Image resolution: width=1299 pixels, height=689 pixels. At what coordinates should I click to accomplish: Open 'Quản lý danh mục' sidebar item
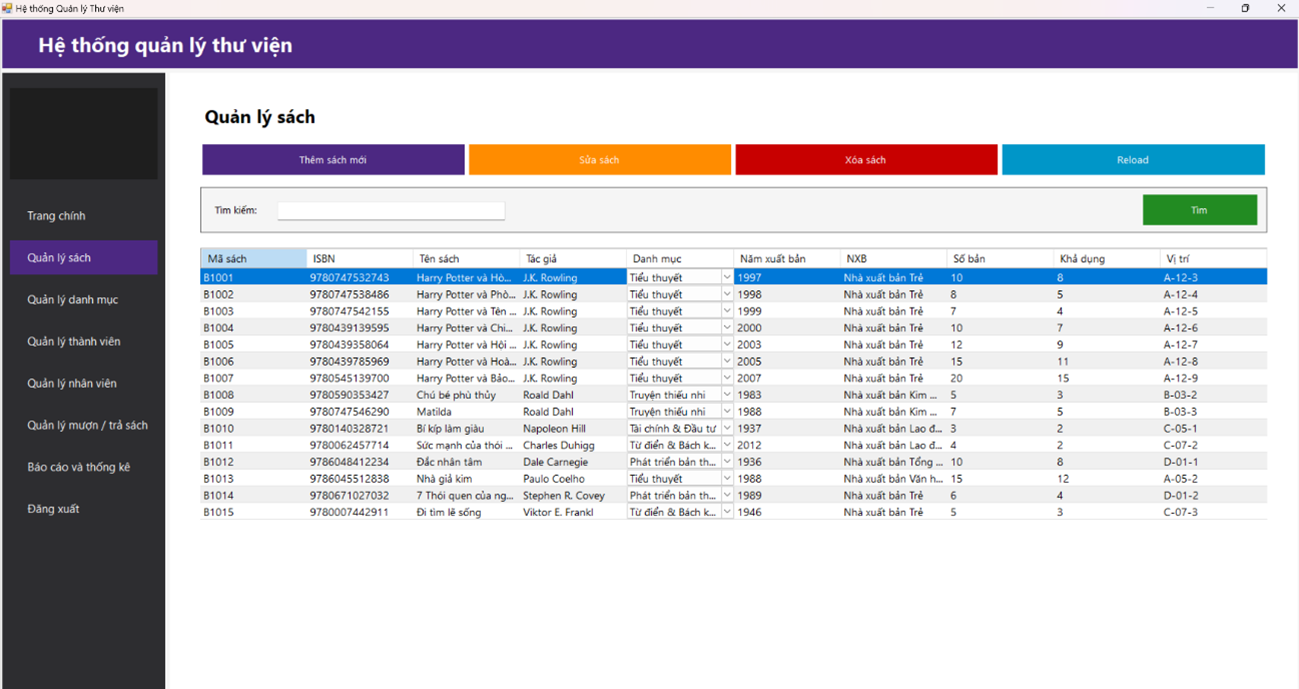click(x=84, y=300)
